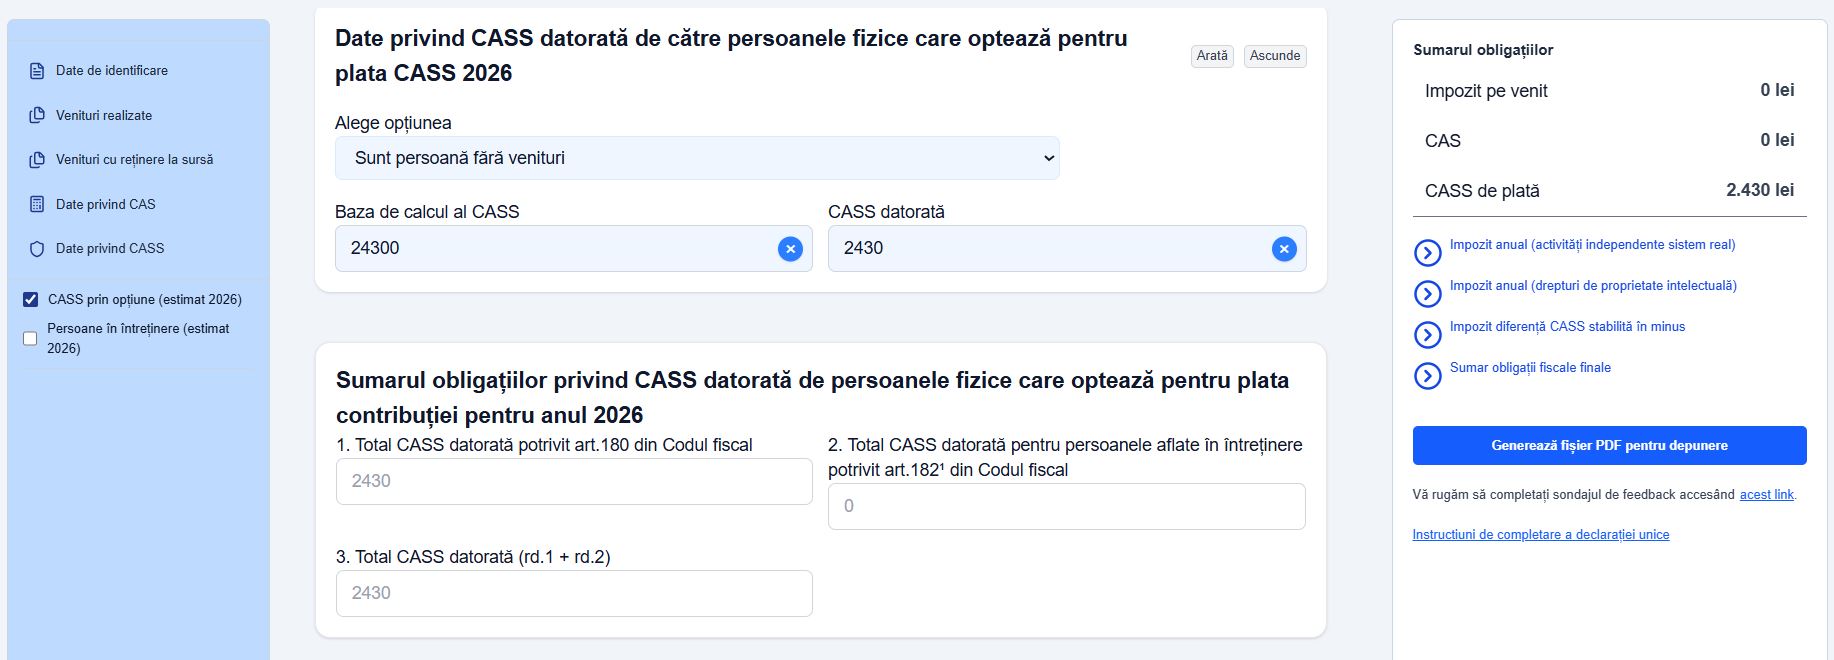The width and height of the screenshot is (1834, 660).
Task: Clear the Baza de calcul al CASS field
Action: [790, 249]
